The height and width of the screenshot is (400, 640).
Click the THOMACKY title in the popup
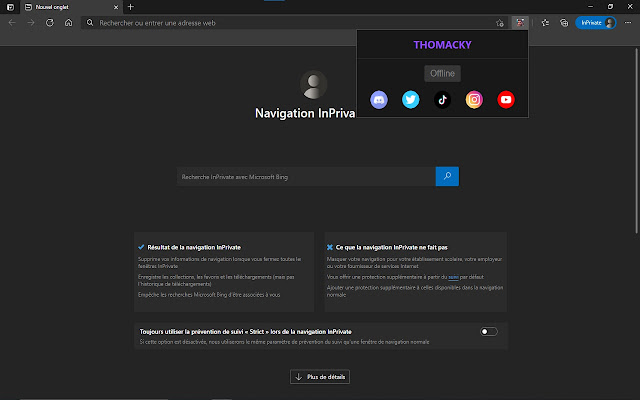coord(442,45)
